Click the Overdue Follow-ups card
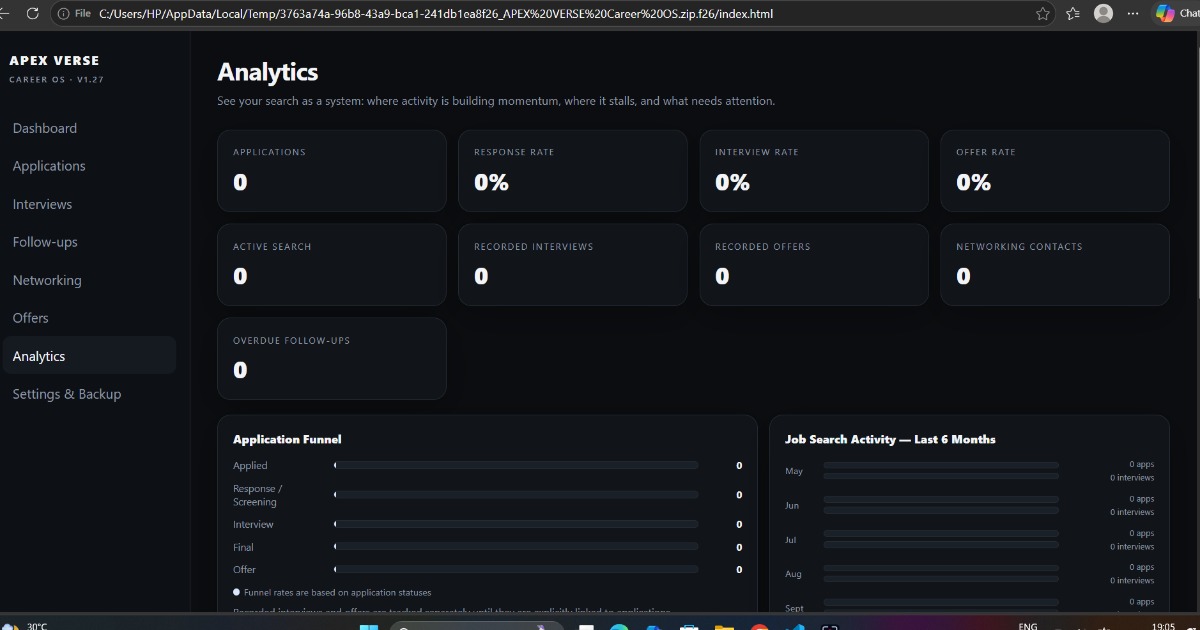 [x=332, y=359]
